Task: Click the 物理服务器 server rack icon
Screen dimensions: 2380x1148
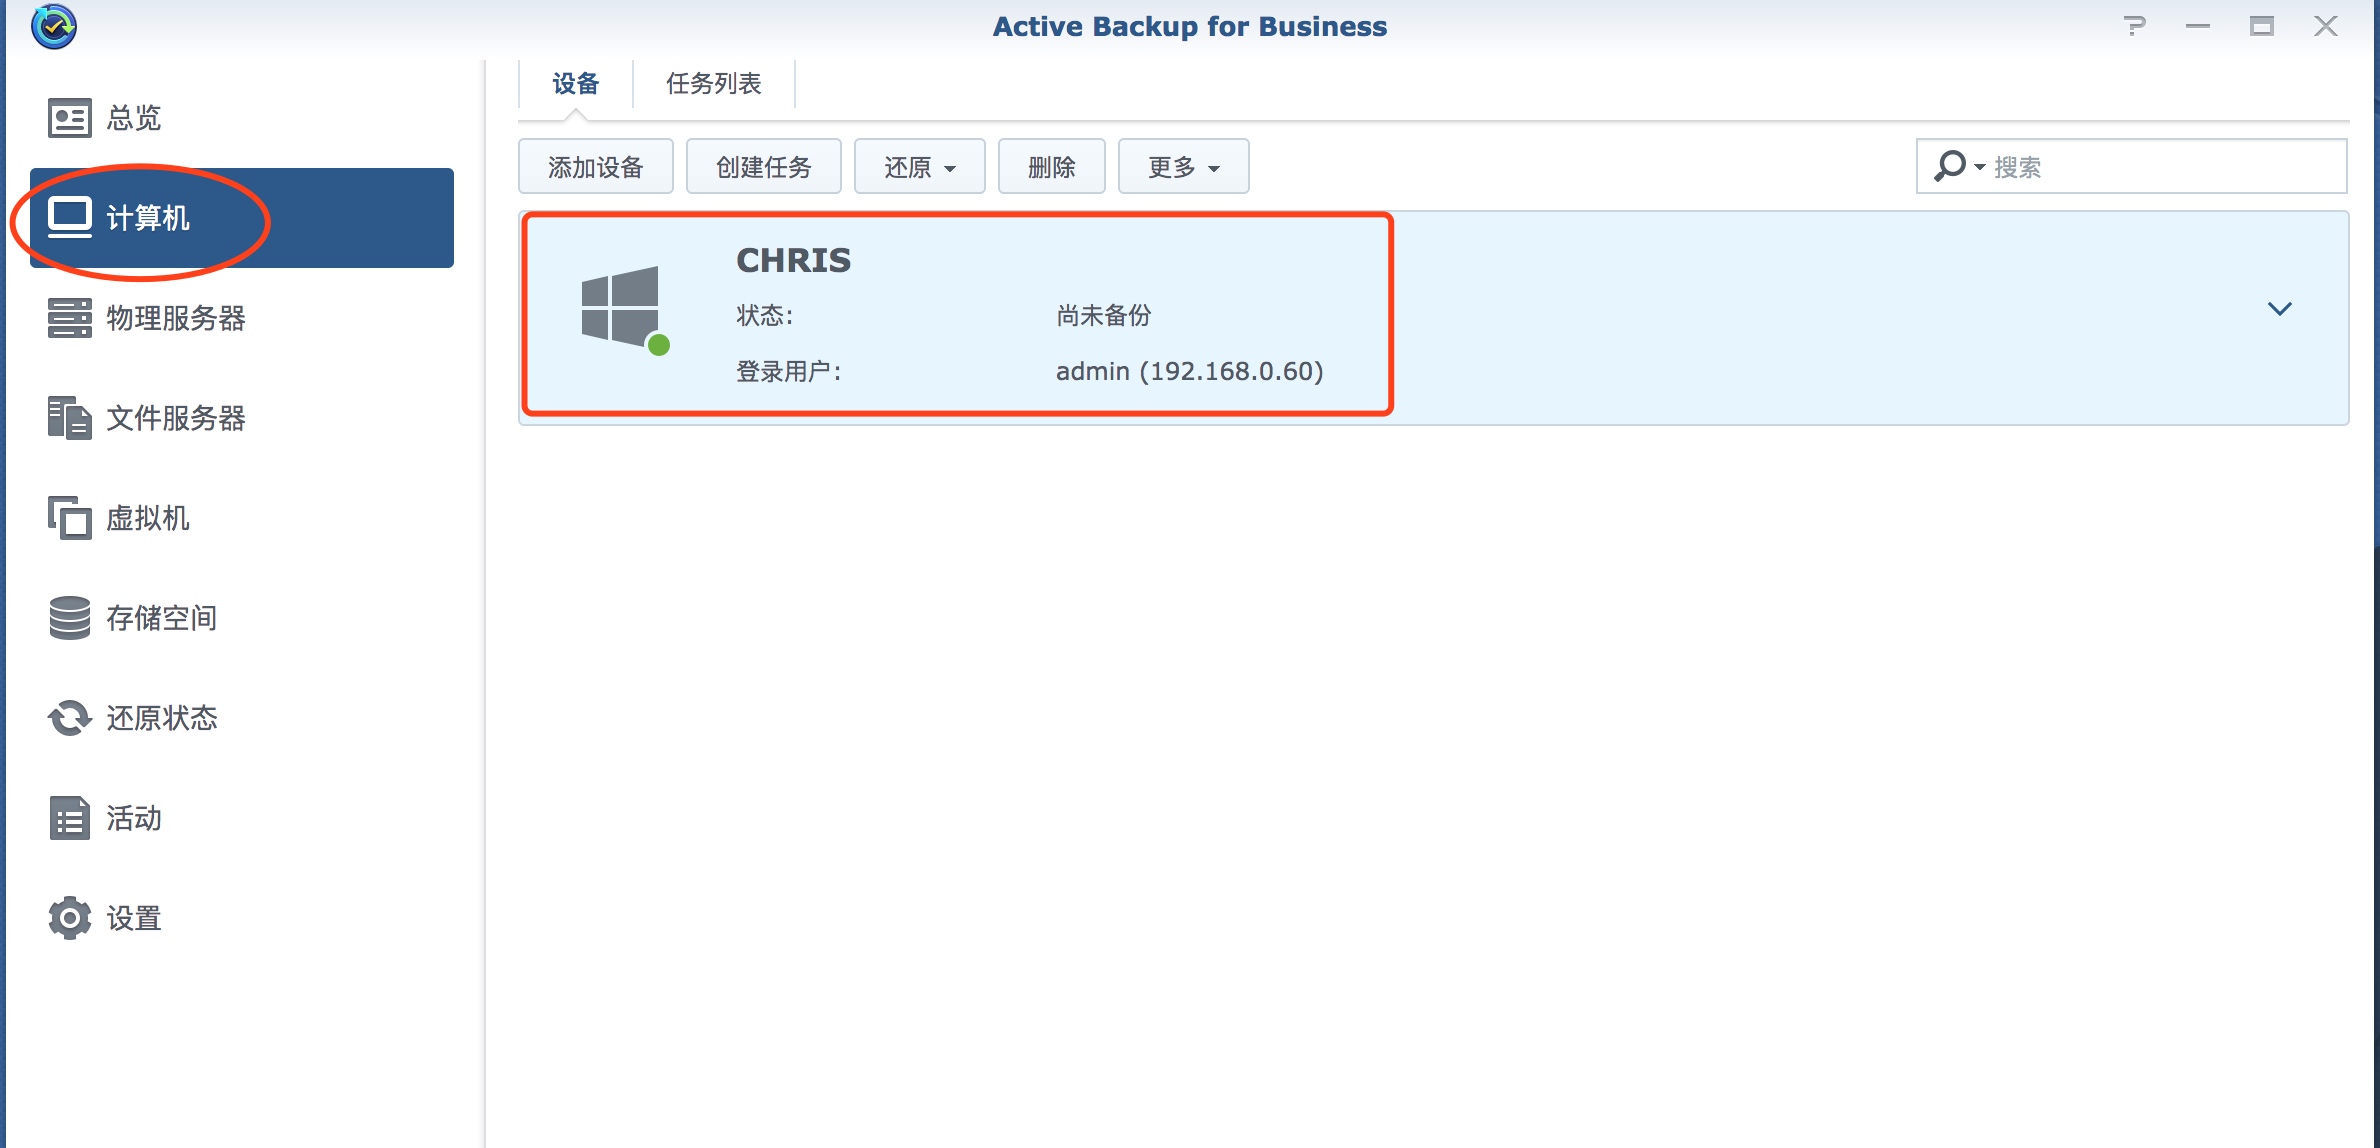Action: [70, 318]
